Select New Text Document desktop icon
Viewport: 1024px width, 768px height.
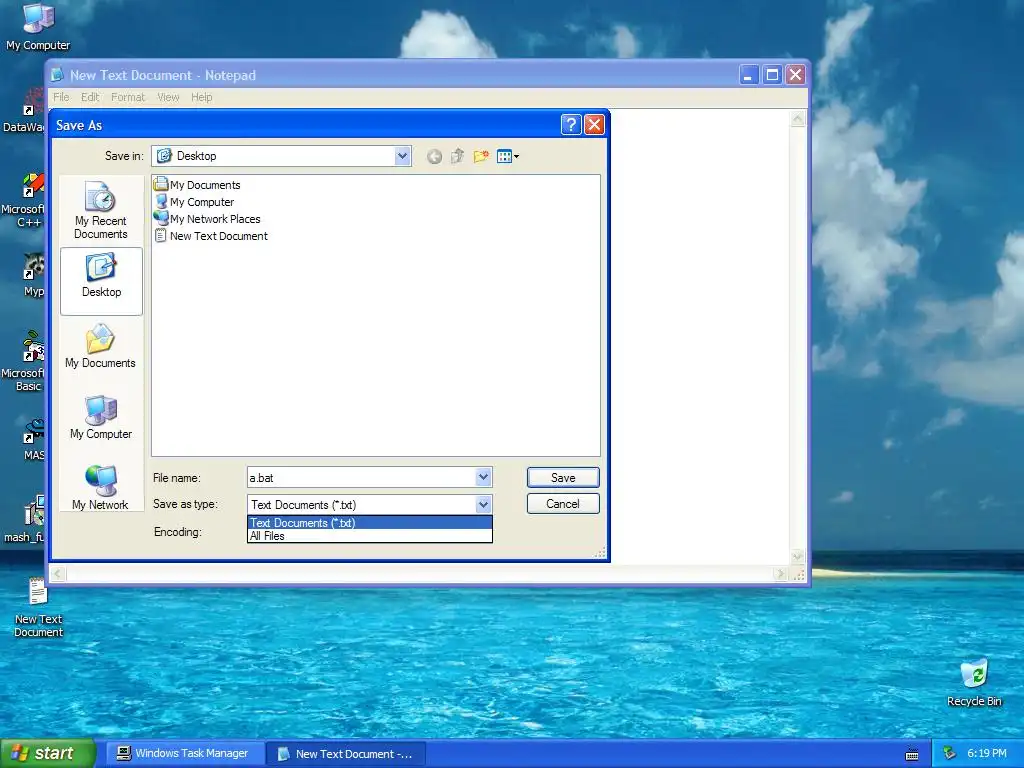click(x=38, y=607)
